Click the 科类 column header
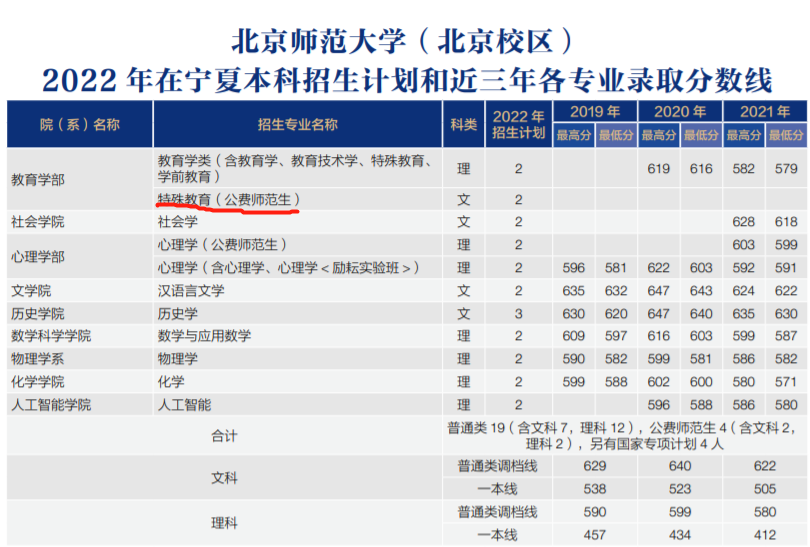The height and width of the screenshot is (547, 810). [463, 124]
